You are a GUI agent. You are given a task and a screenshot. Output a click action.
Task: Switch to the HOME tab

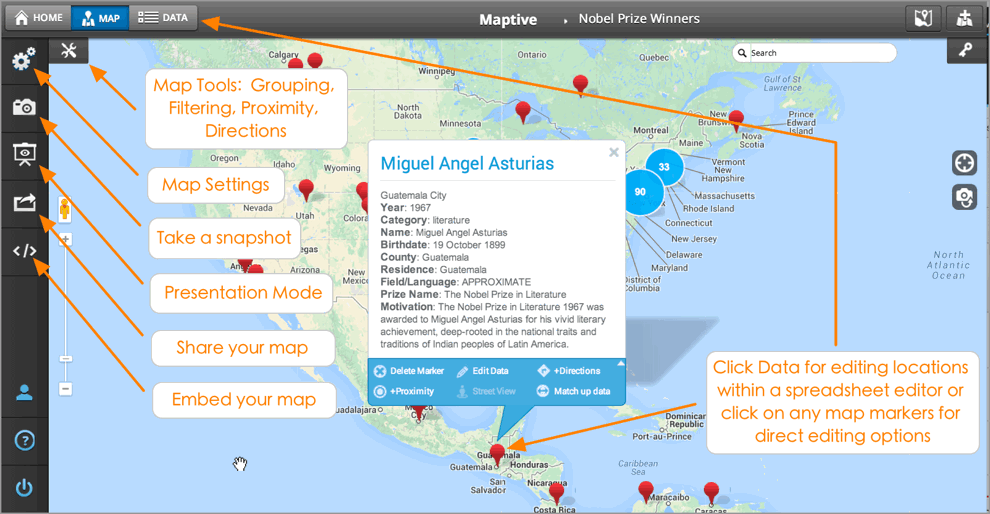coord(39,18)
